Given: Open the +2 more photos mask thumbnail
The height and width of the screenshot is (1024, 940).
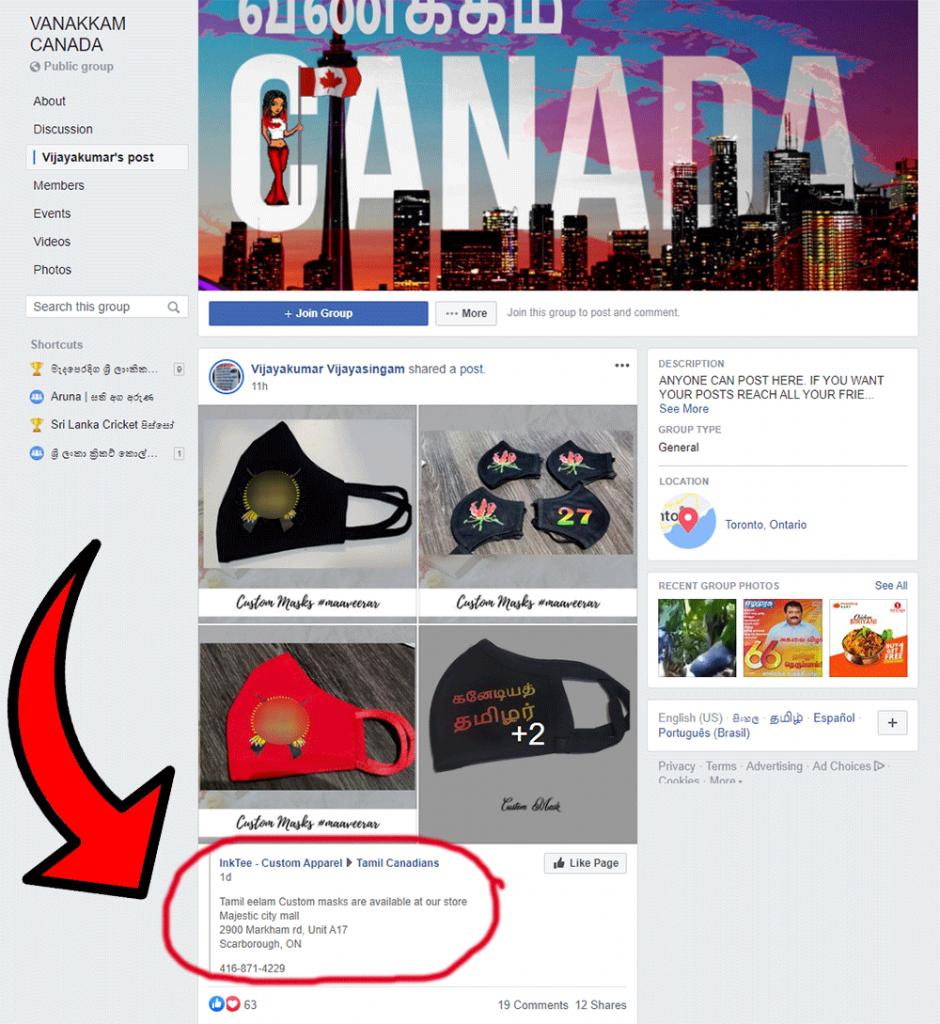Looking at the screenshot, I should point(527,734).
